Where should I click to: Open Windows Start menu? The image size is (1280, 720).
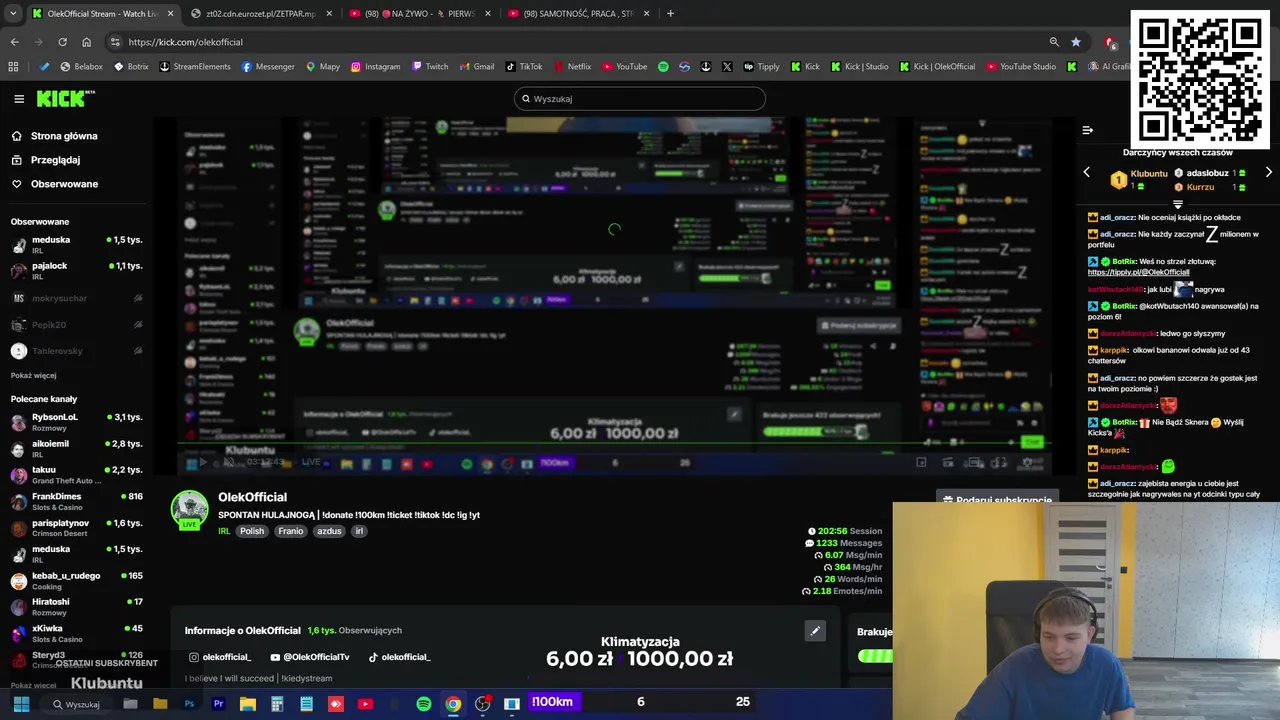(x=21, y=704)
